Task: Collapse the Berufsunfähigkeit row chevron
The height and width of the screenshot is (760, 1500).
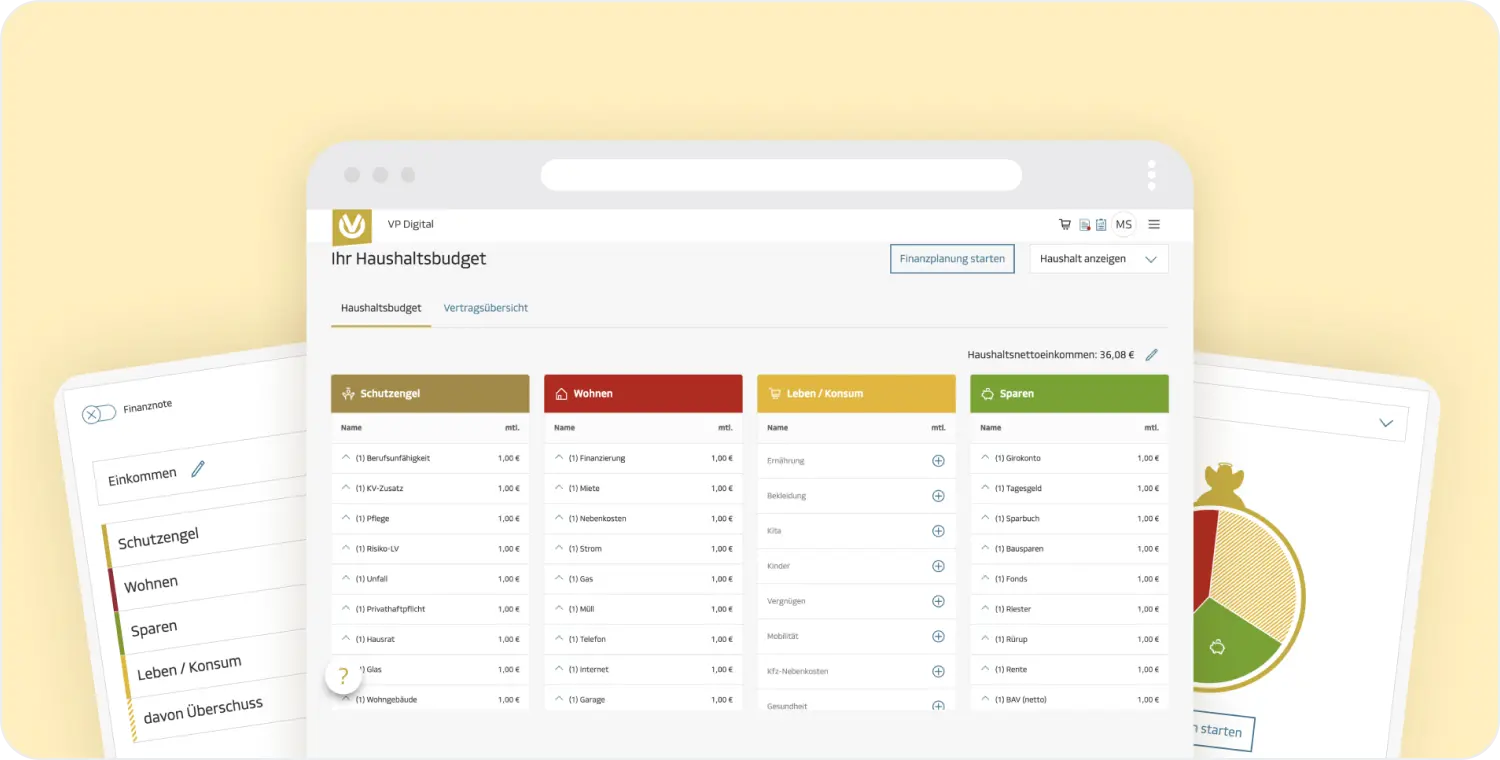Action: point(346,457)
